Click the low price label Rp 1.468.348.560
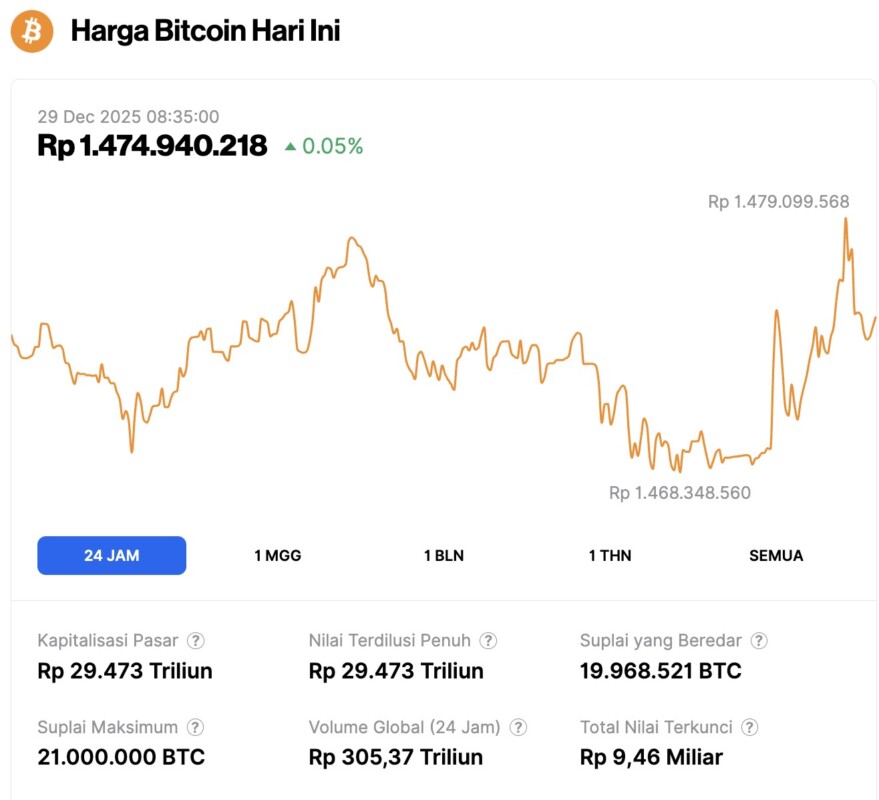Viewport: 879px width, 800px height. [678, 492]
